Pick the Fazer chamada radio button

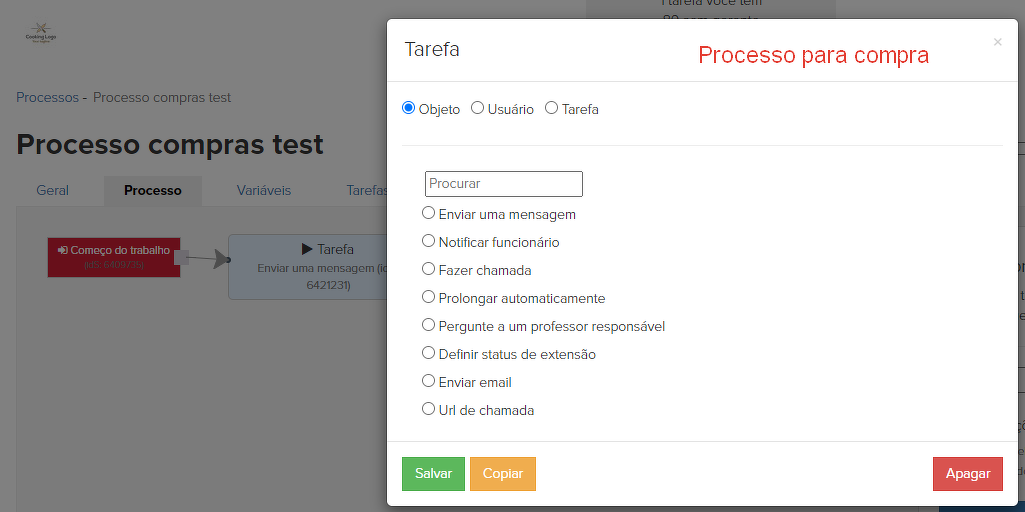(428, 269)
